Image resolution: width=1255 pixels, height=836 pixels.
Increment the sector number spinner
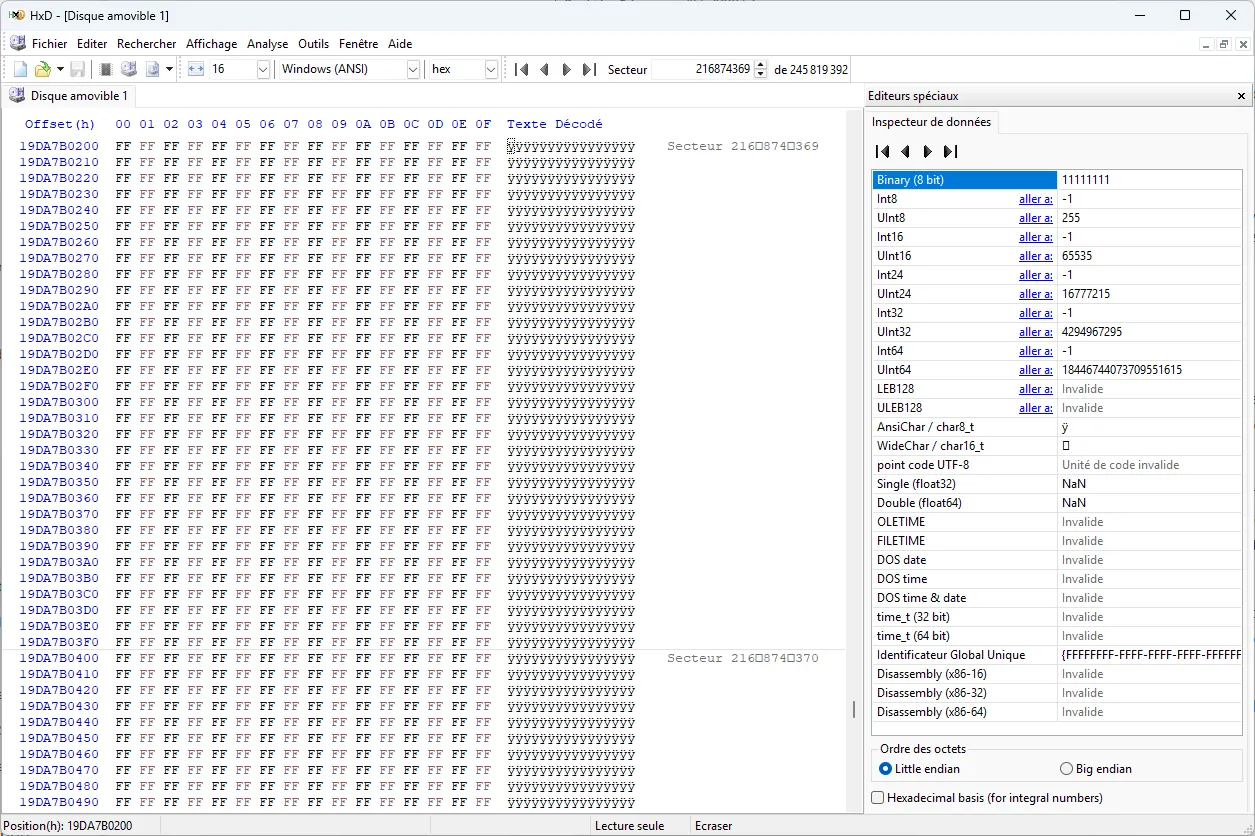pos(761,64)
